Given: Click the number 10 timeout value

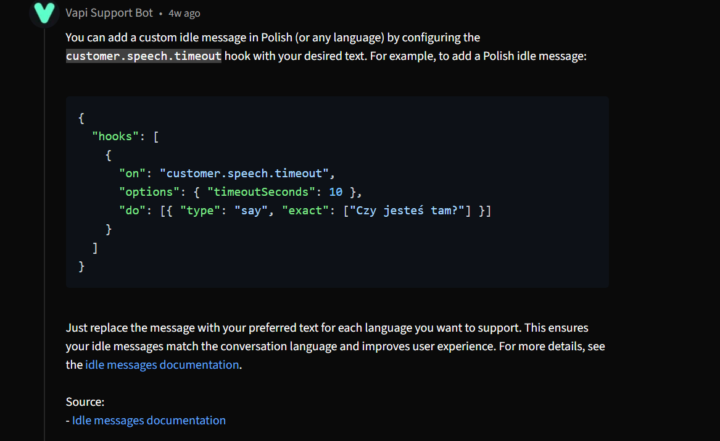Looking at the screenshot, I should click(335, 192).
